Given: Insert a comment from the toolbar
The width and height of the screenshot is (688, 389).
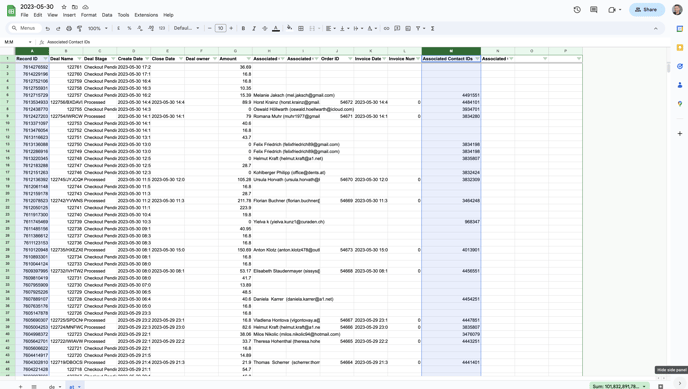Looking at the screenshot, I should click(397, 29).
